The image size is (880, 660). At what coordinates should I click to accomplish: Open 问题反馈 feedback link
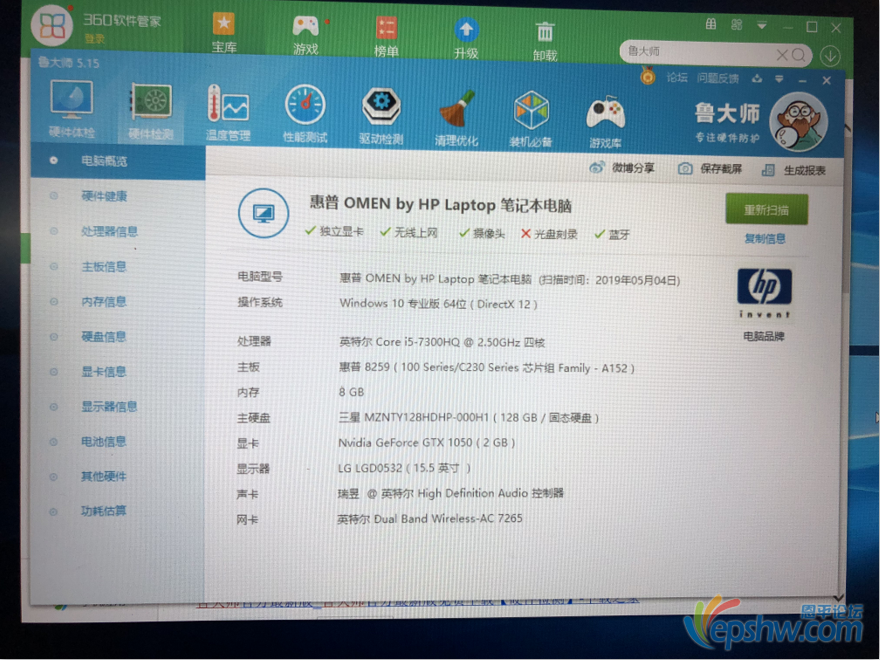[718, 78]
